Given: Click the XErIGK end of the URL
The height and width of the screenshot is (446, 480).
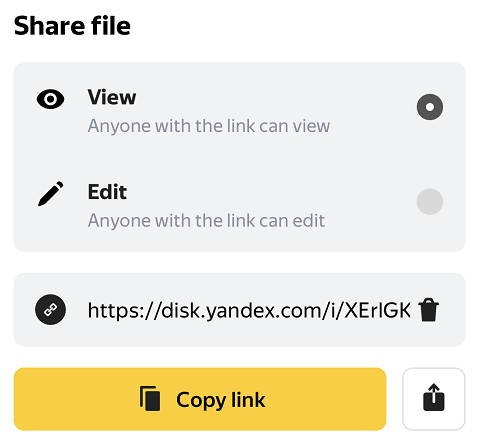Looking at the screenshot, I should pyautogui.click(x=377, y=310).
